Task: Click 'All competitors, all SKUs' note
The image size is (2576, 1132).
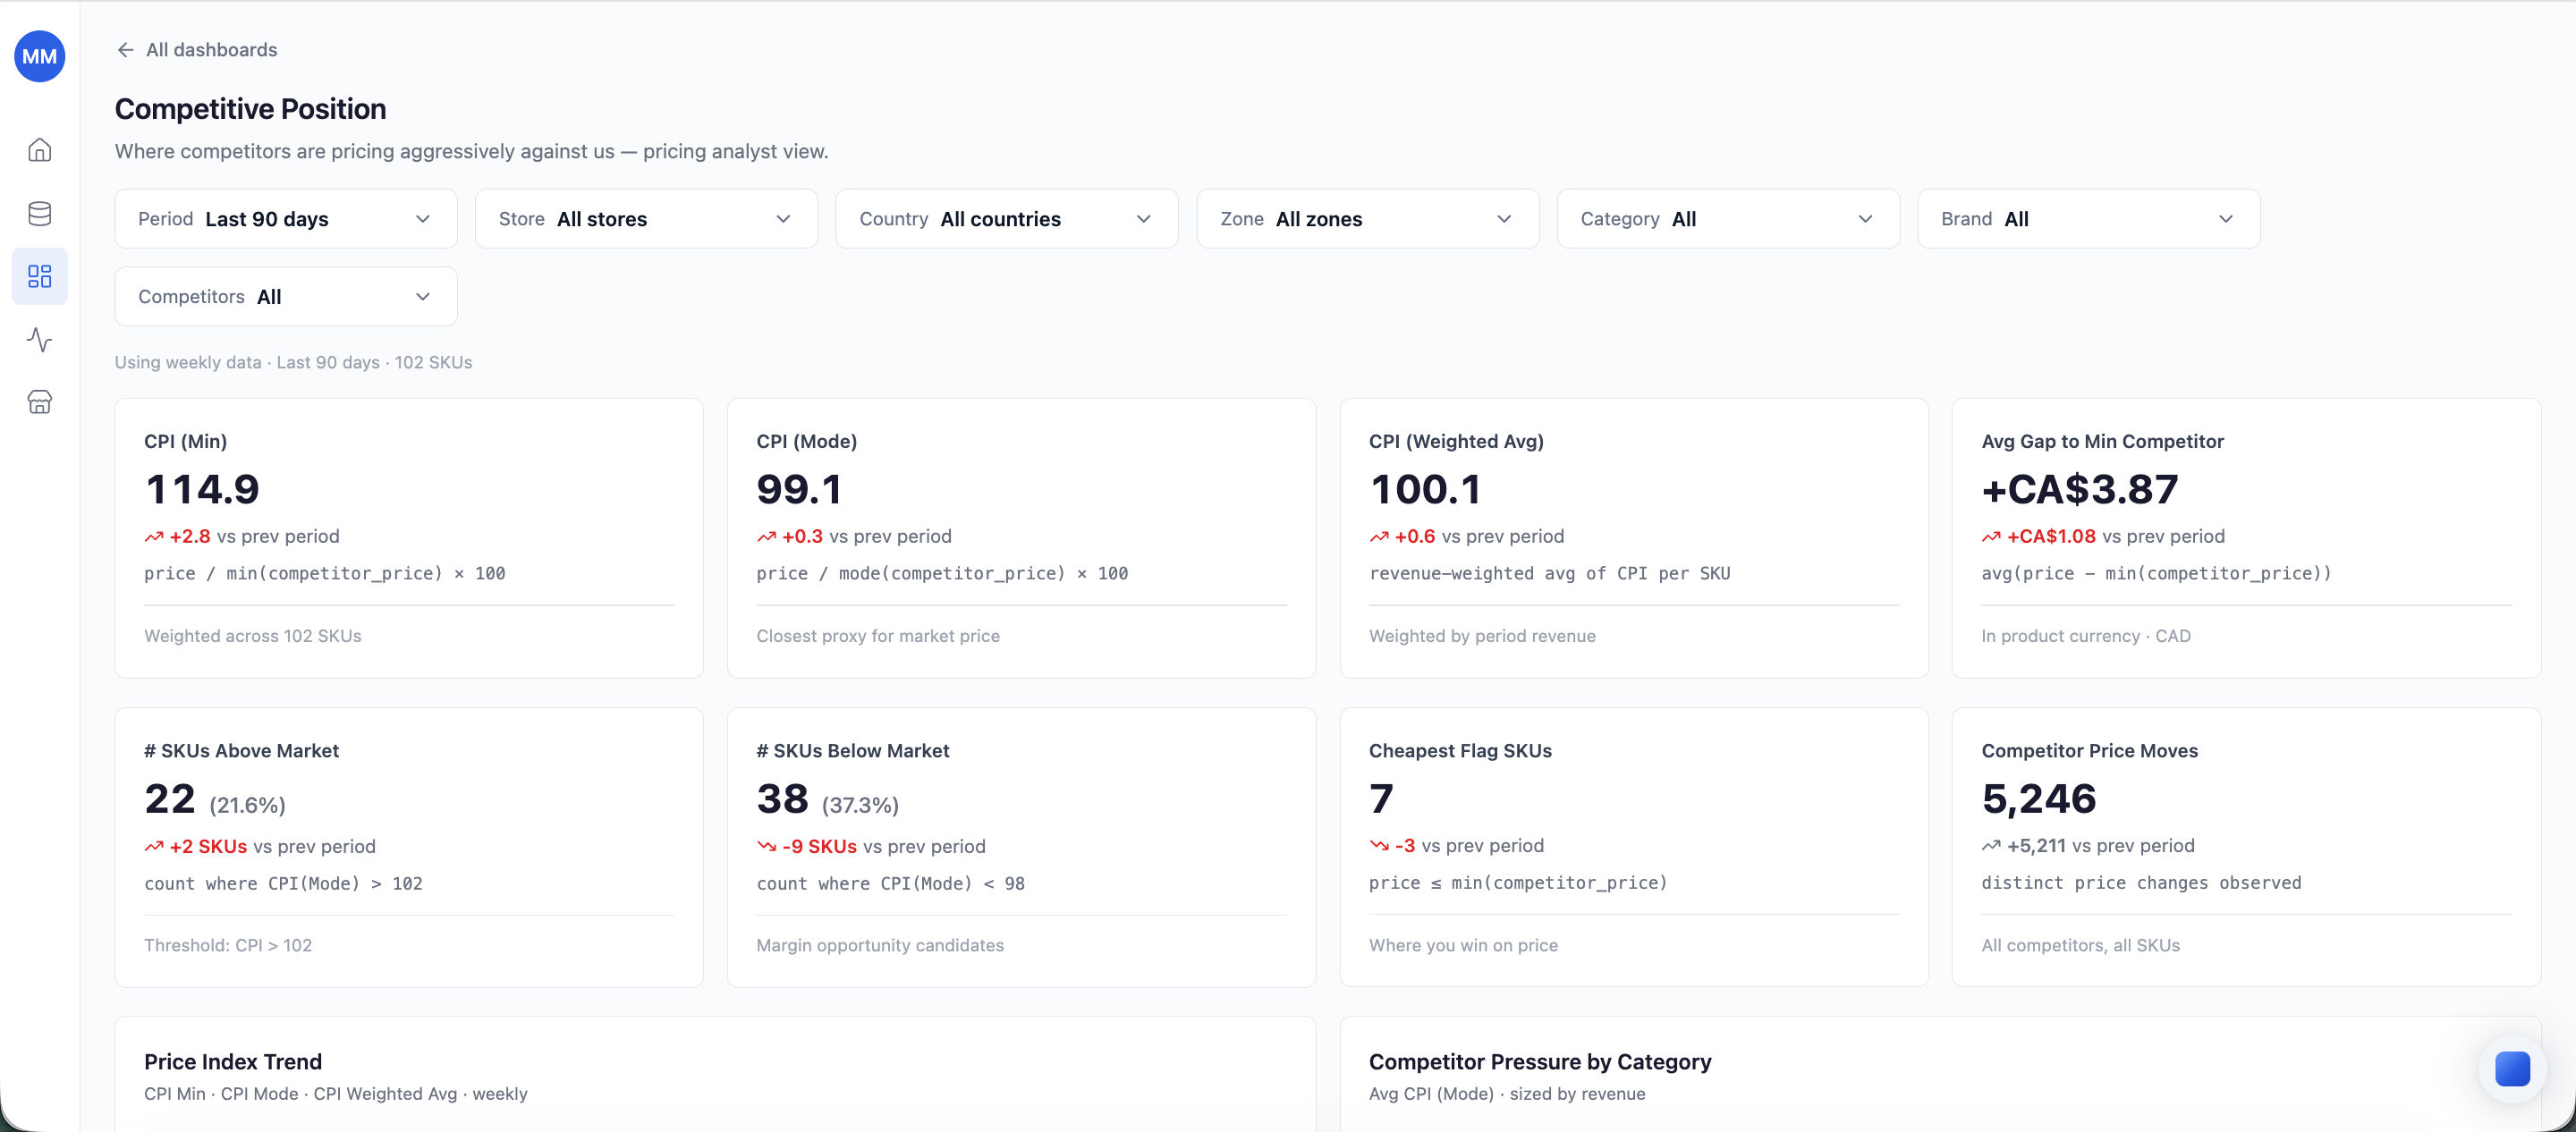Action: [x=2080, y=946]
